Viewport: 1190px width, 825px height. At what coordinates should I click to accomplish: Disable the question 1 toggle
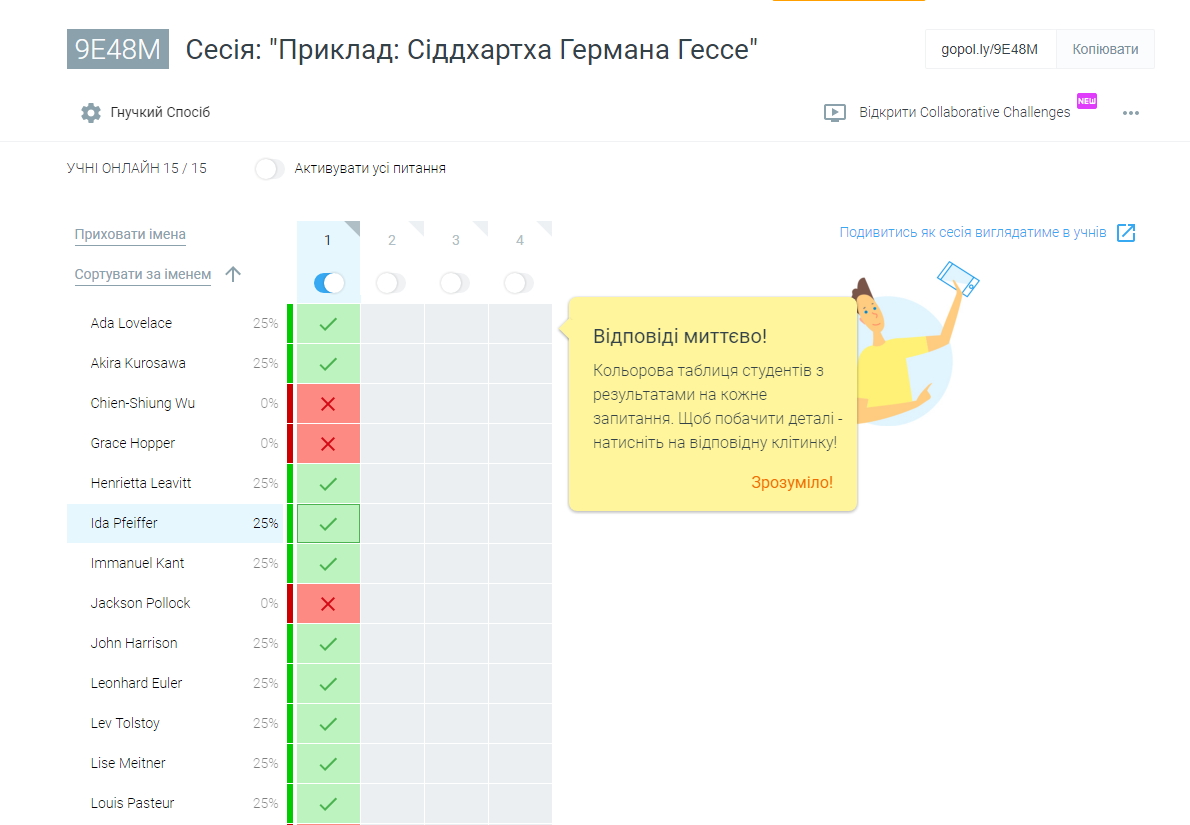[x=328, y=283]
